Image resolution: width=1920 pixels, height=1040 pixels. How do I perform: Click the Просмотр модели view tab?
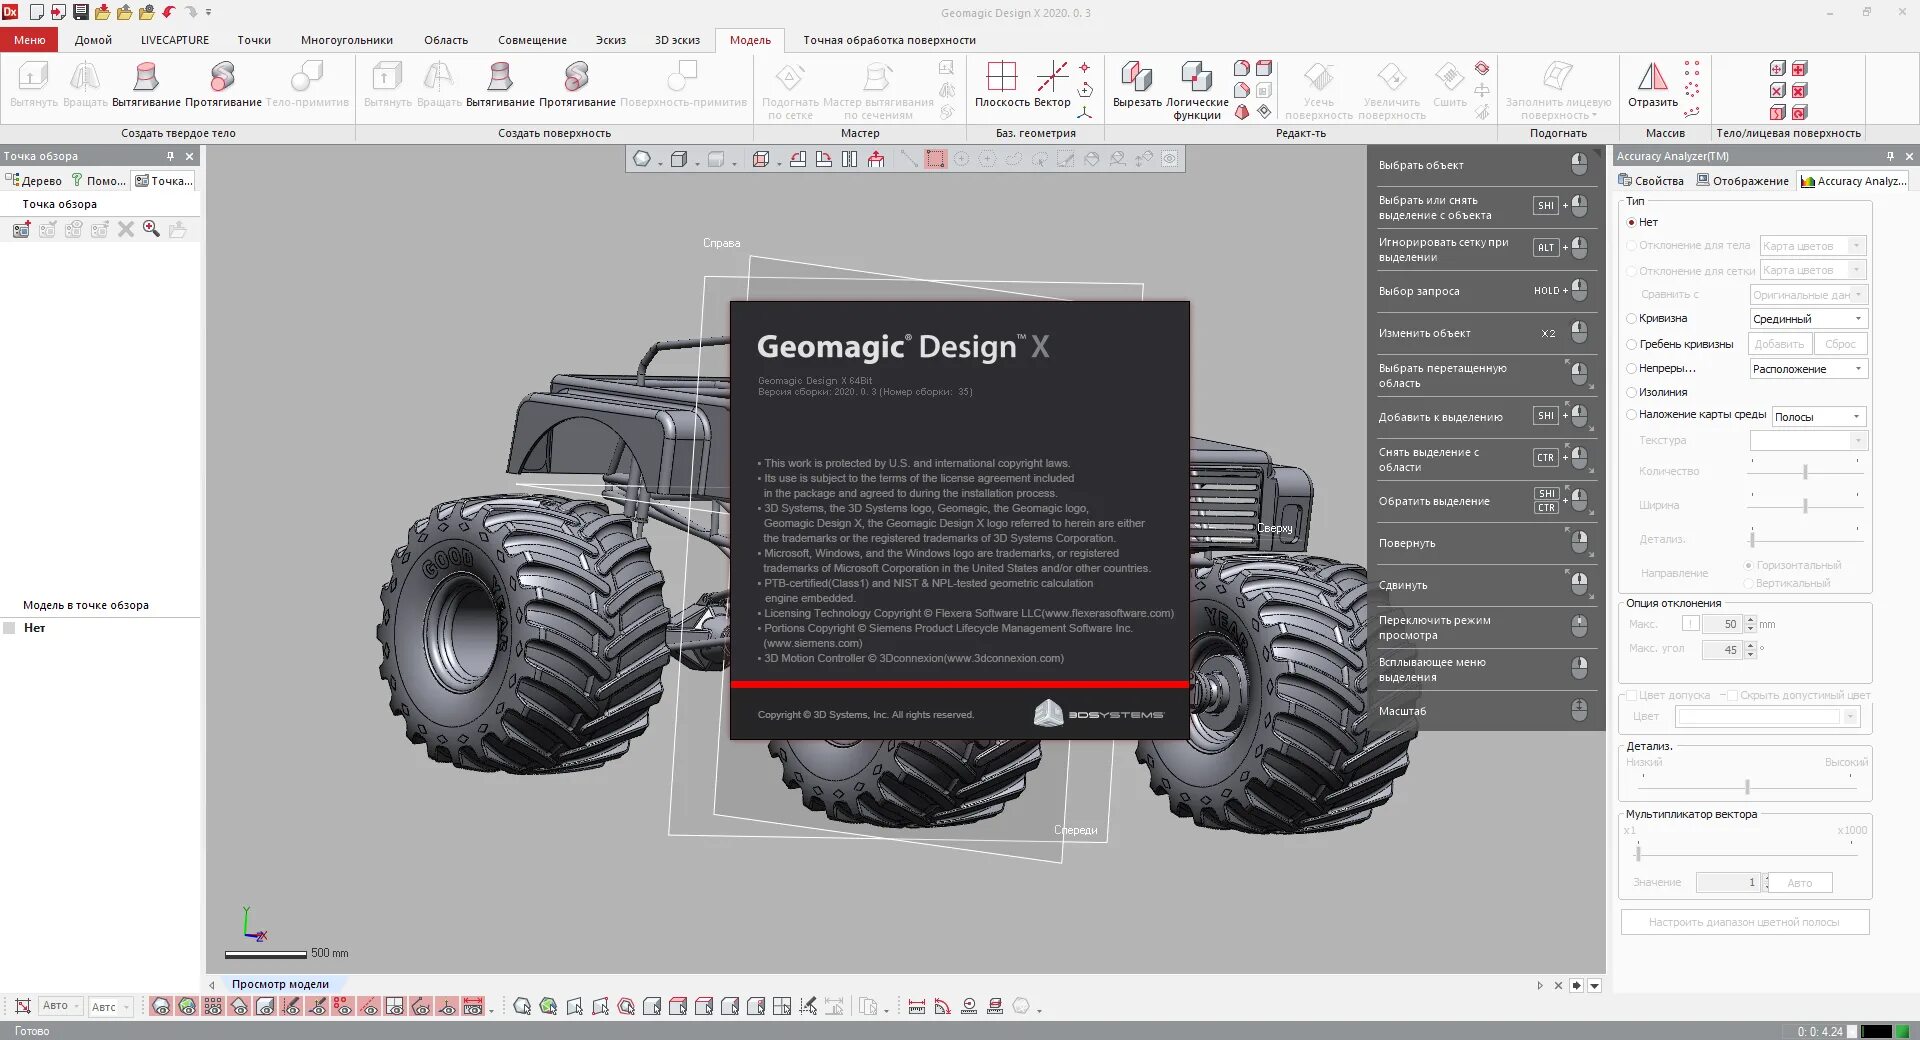[x=280, y=985]
